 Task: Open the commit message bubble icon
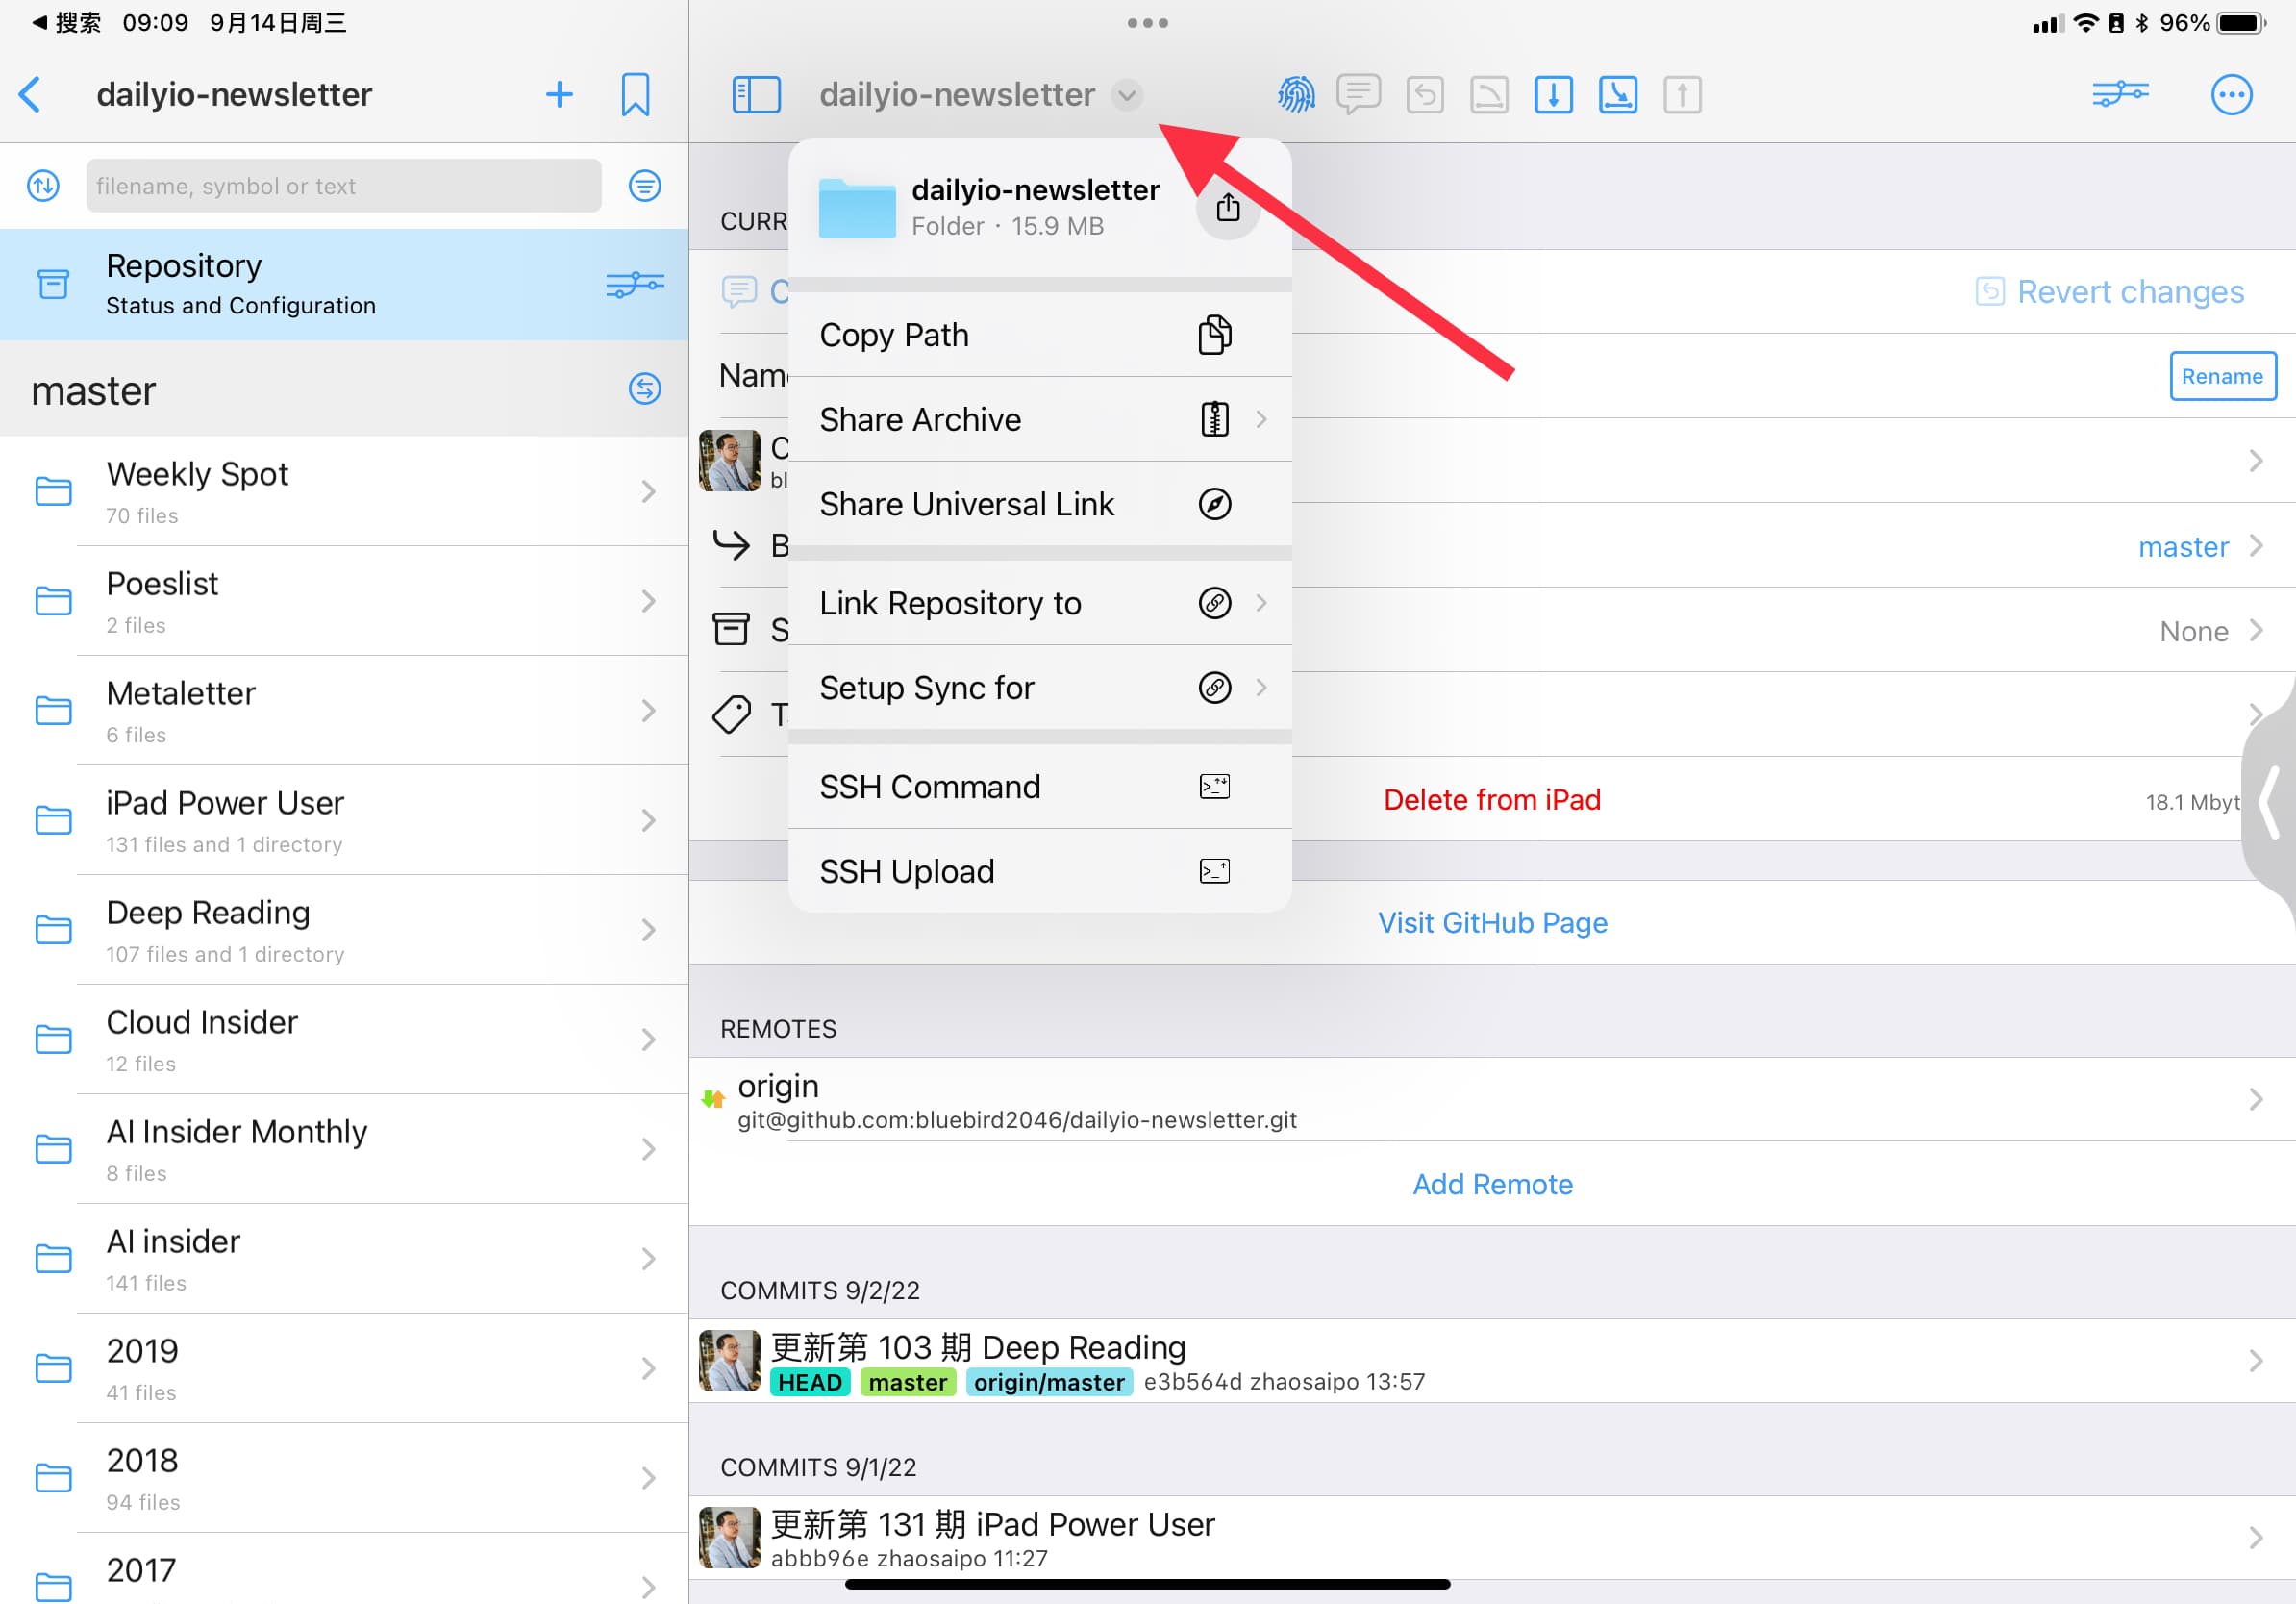tap(1359, 95)
